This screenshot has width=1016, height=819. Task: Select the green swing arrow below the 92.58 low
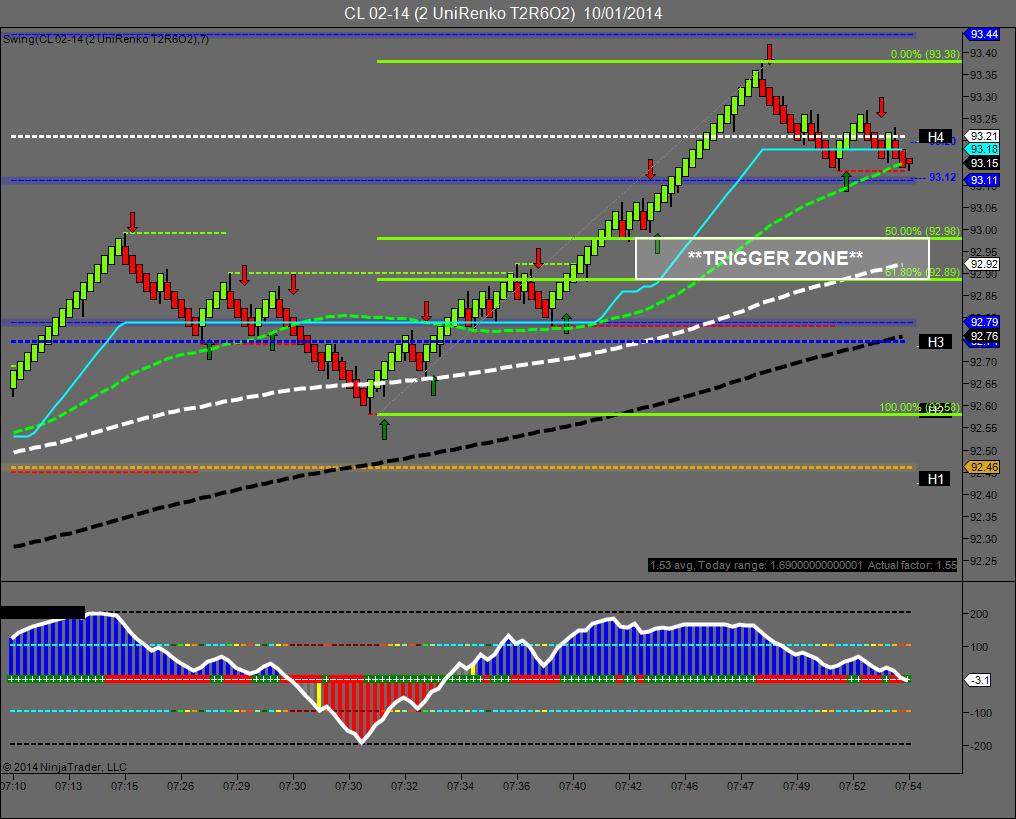pos(384,429)
